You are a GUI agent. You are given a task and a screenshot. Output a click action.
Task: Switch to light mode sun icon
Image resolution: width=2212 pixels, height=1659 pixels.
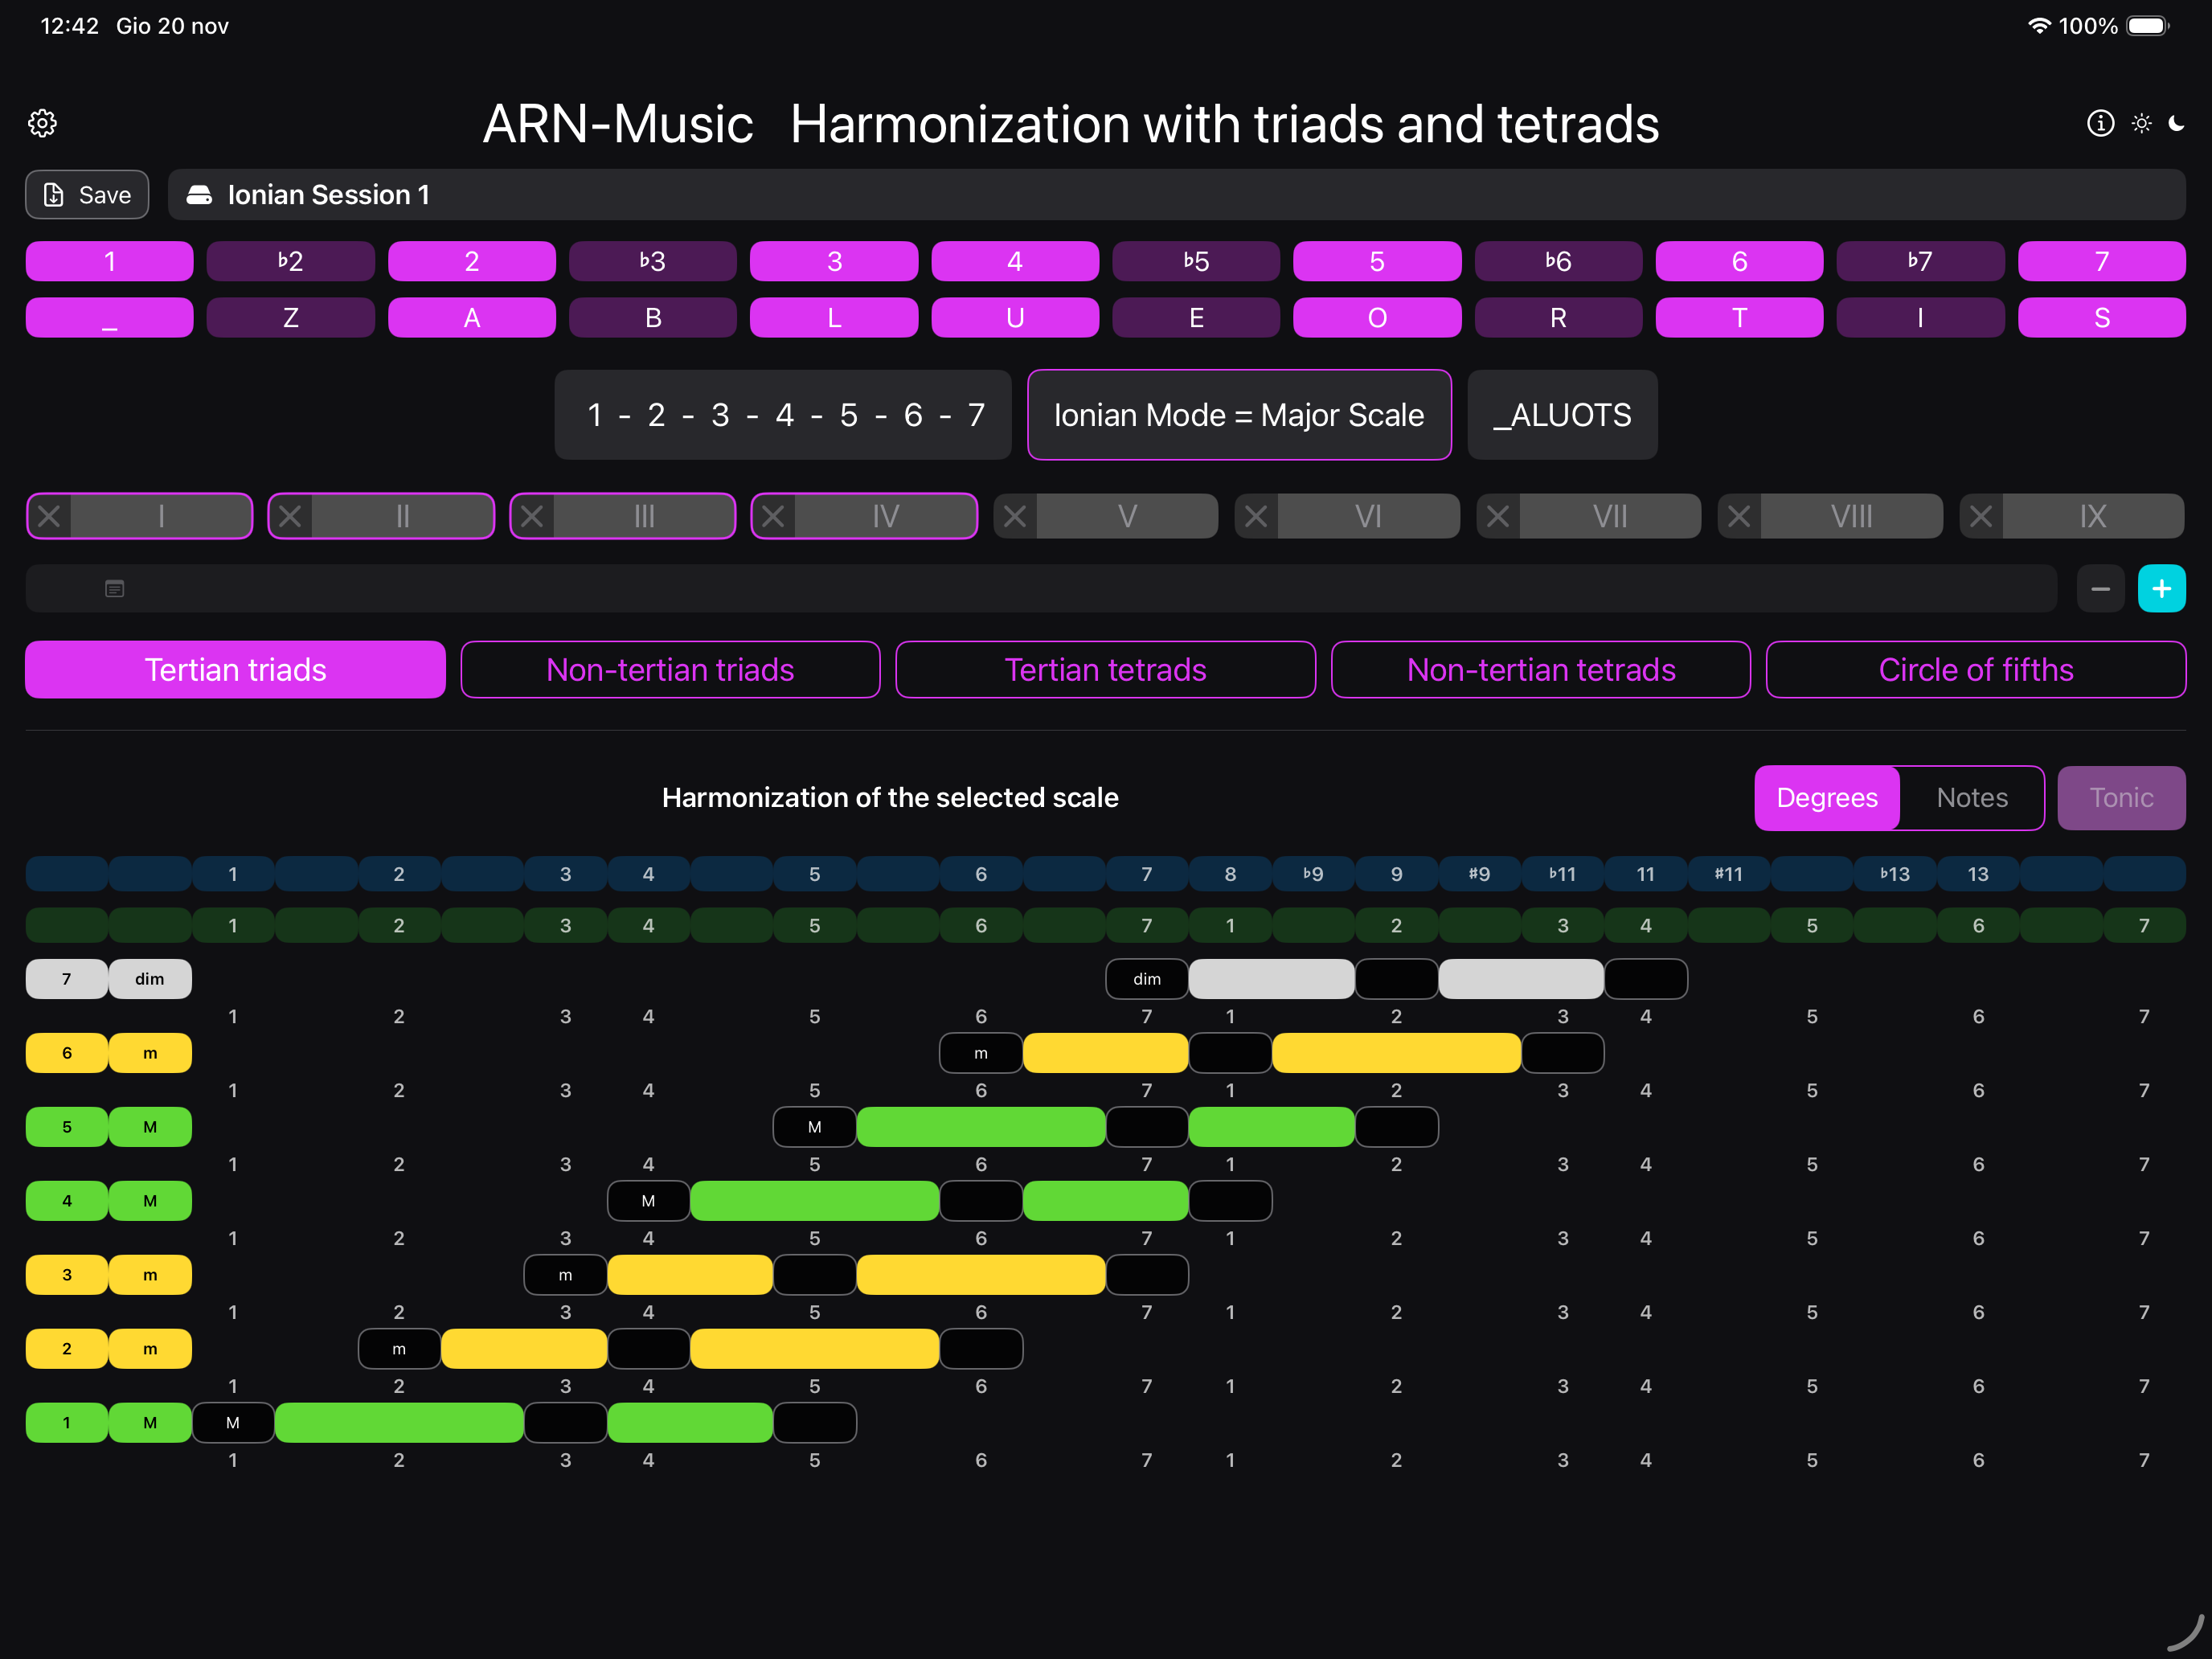pos(2141,123)
